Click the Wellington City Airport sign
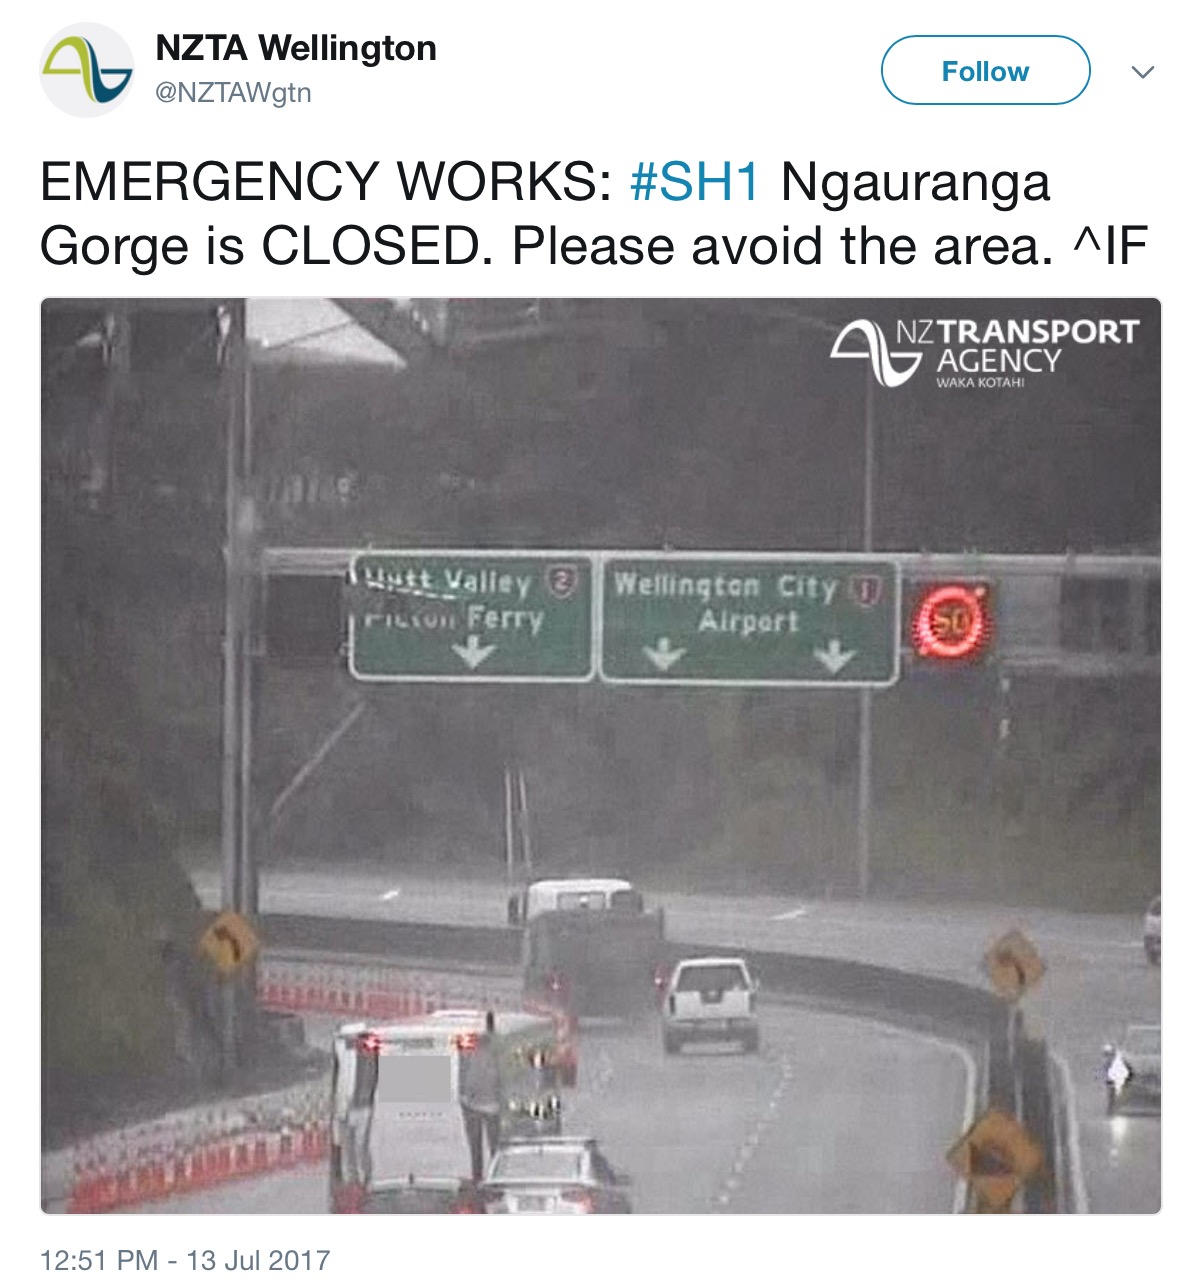 (x=748, y=619)
